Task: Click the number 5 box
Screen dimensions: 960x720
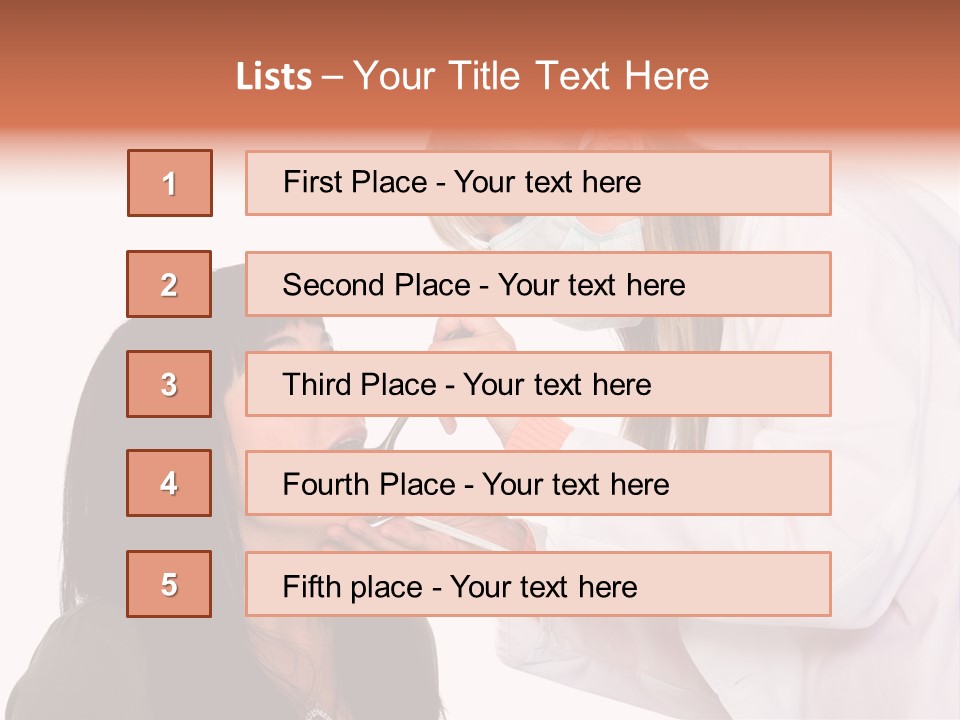Action: [x=169, y=584]
